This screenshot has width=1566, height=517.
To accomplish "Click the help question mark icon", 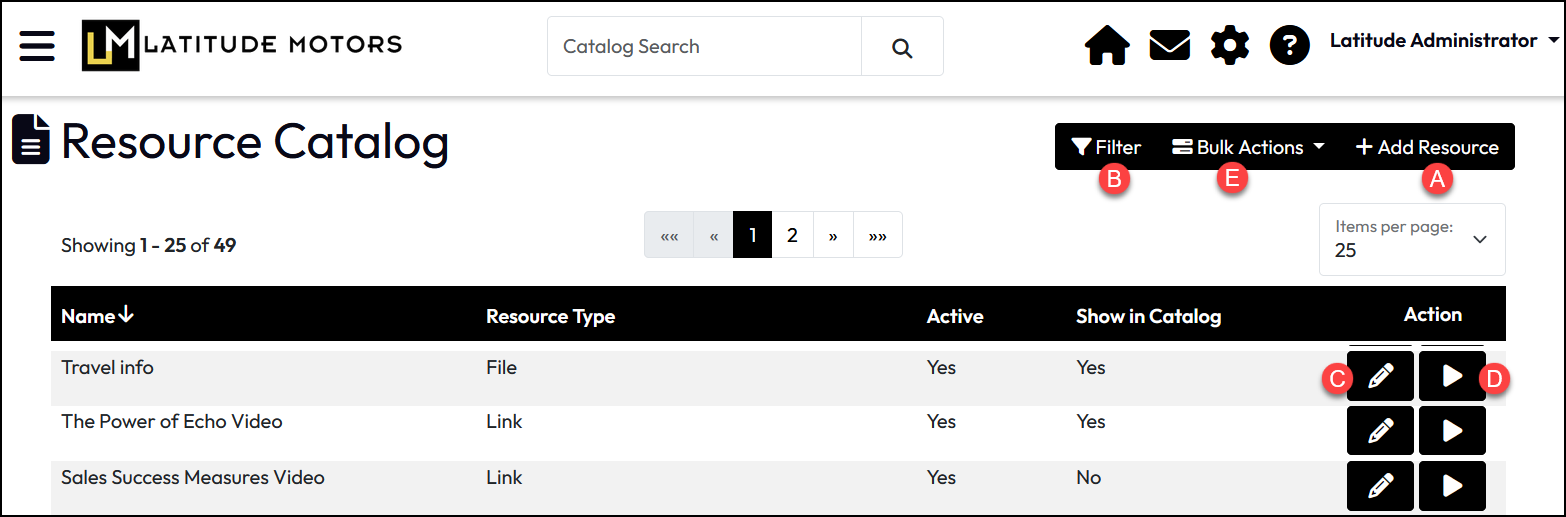I will (1289, 46).
